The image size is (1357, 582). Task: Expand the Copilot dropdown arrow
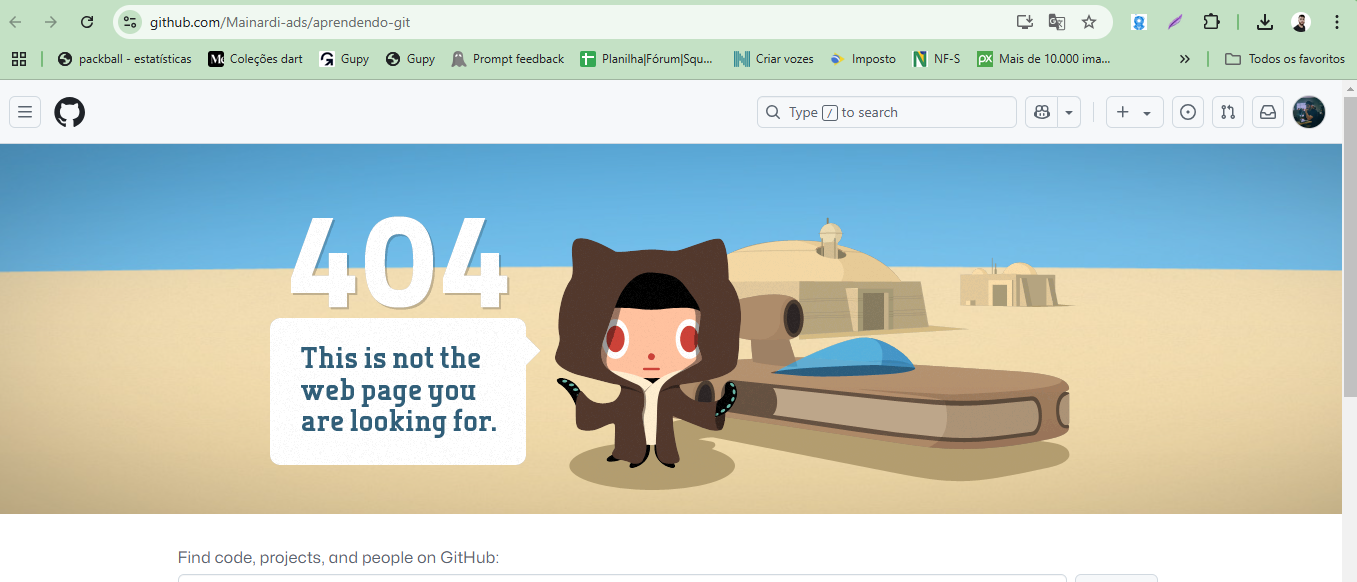1070,112
